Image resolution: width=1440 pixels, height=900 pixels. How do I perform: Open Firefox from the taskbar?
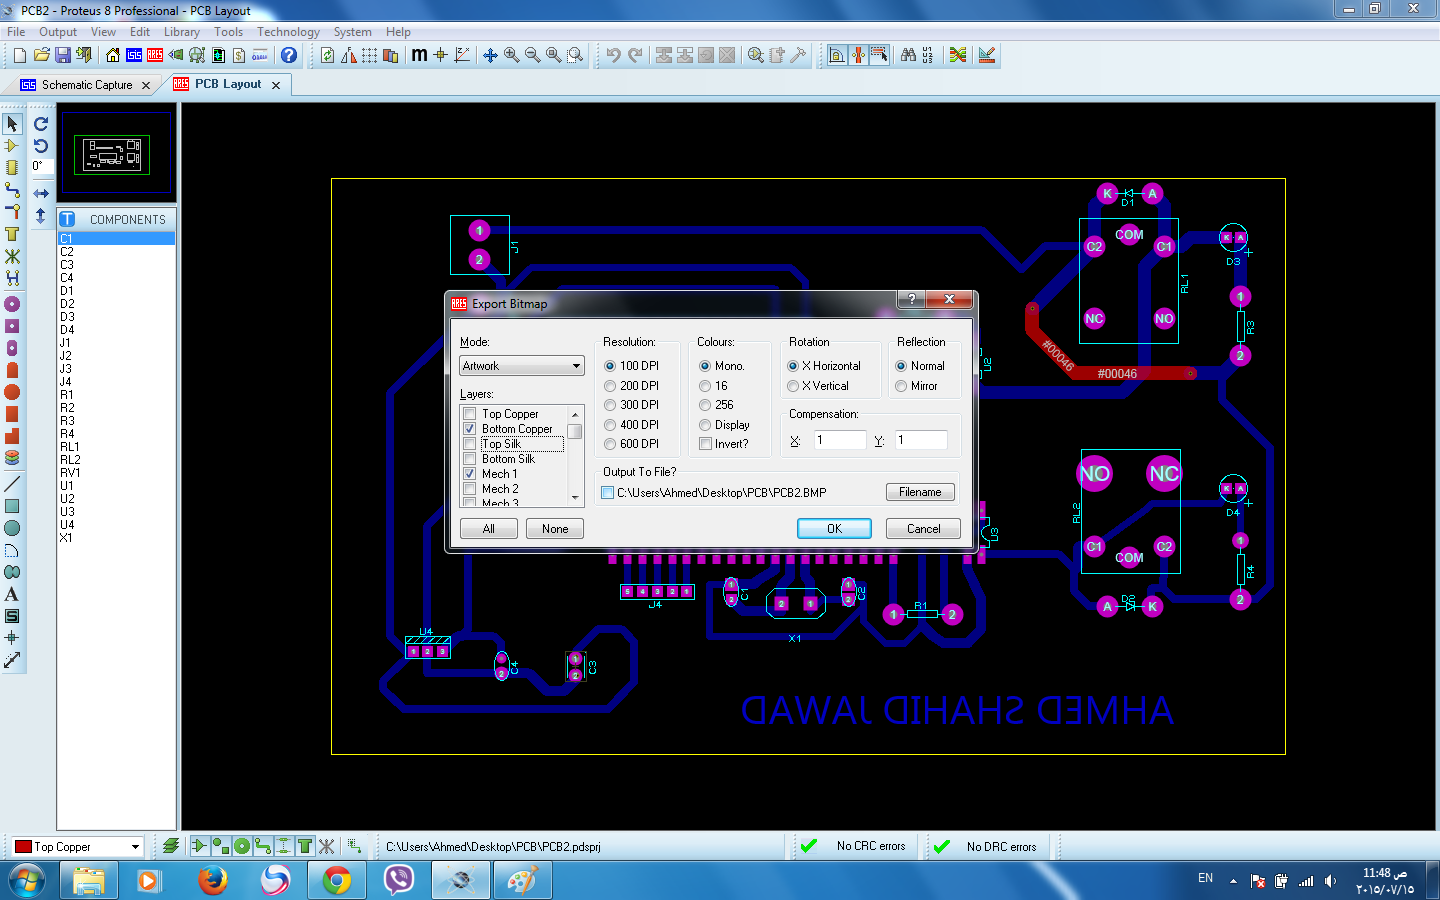pyautogui.click(x=213, y=881)
